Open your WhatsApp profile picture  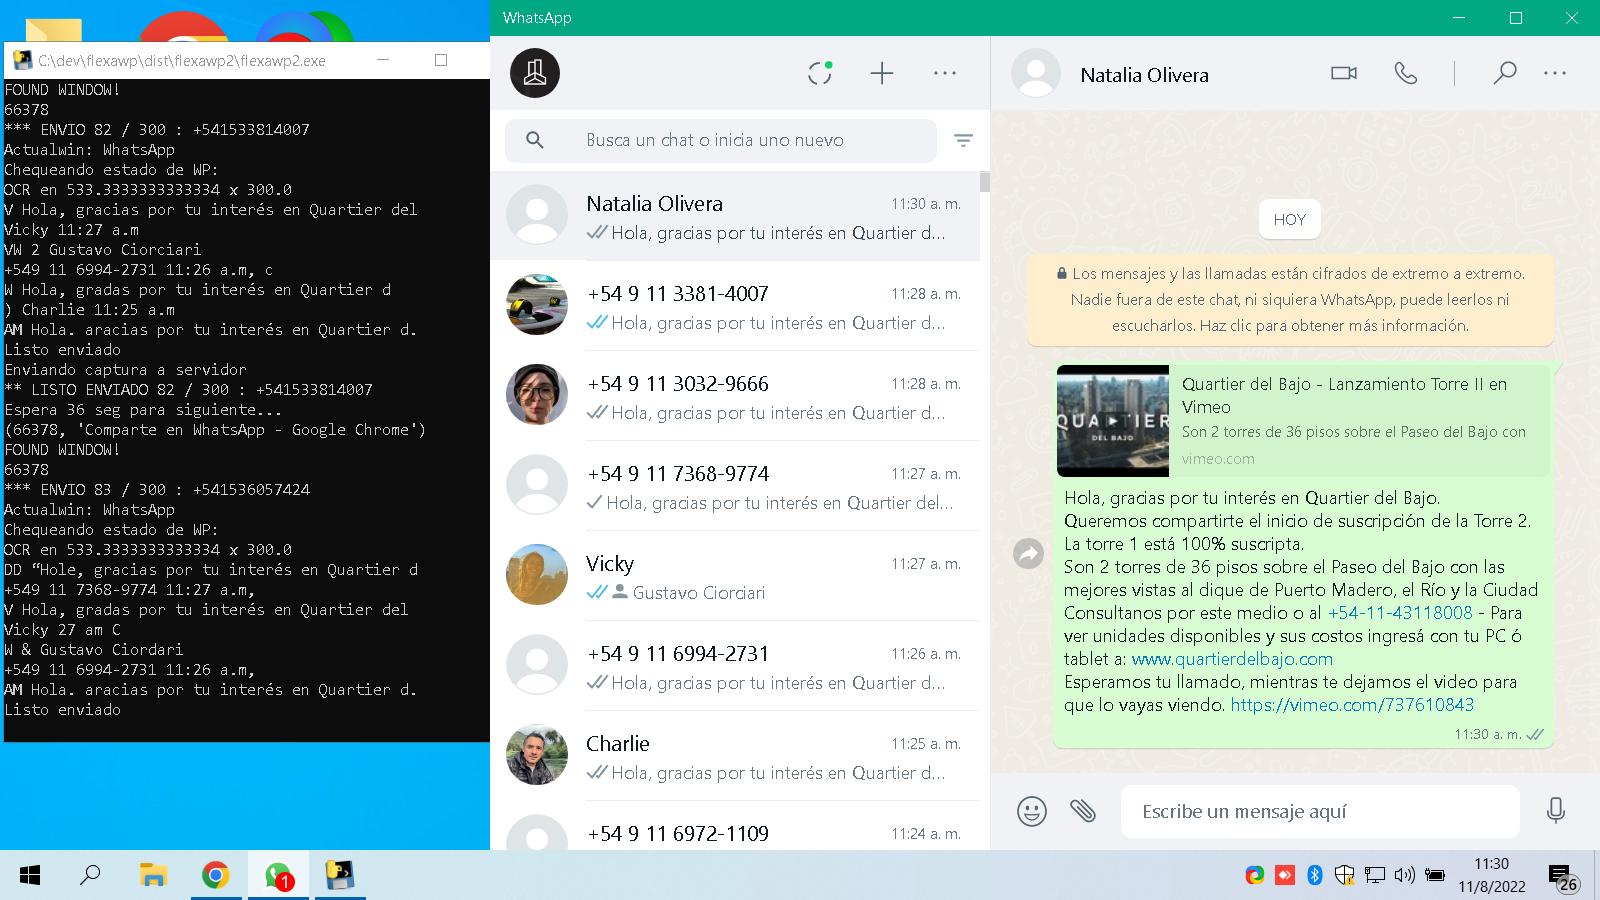point(535,73)
